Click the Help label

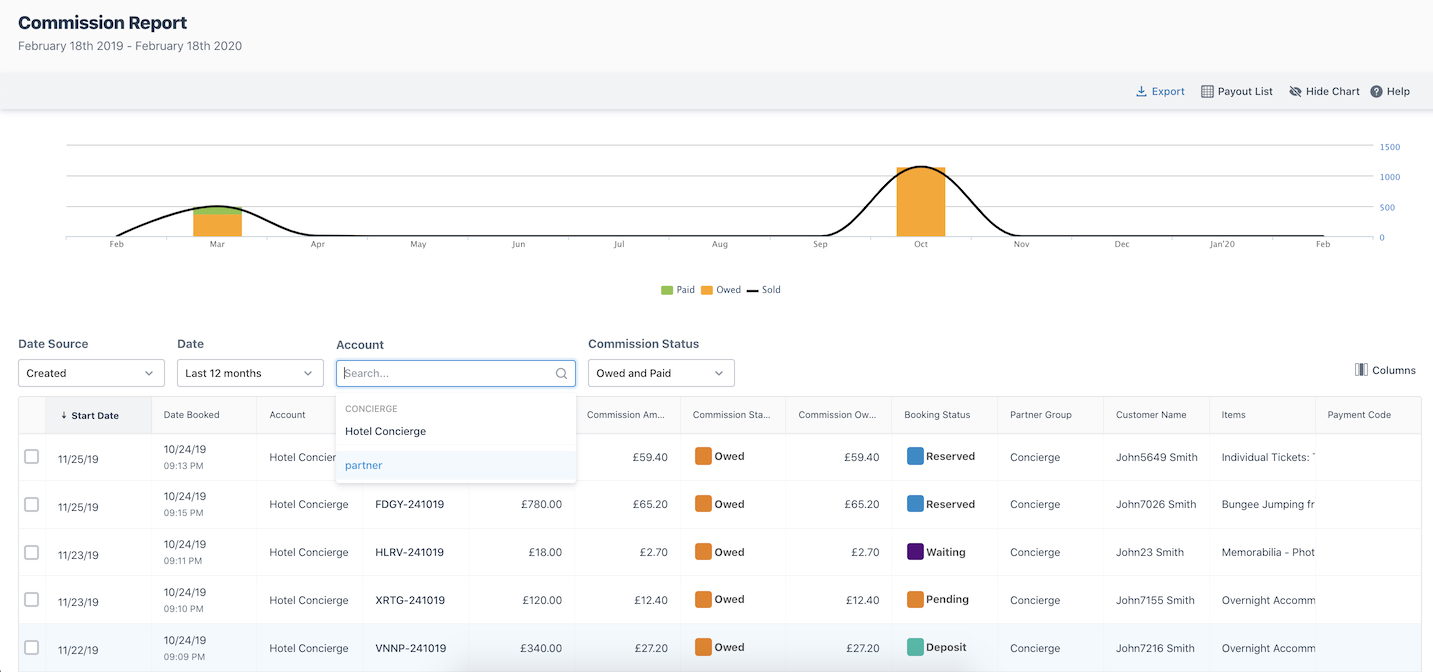tap(1398, 91)
